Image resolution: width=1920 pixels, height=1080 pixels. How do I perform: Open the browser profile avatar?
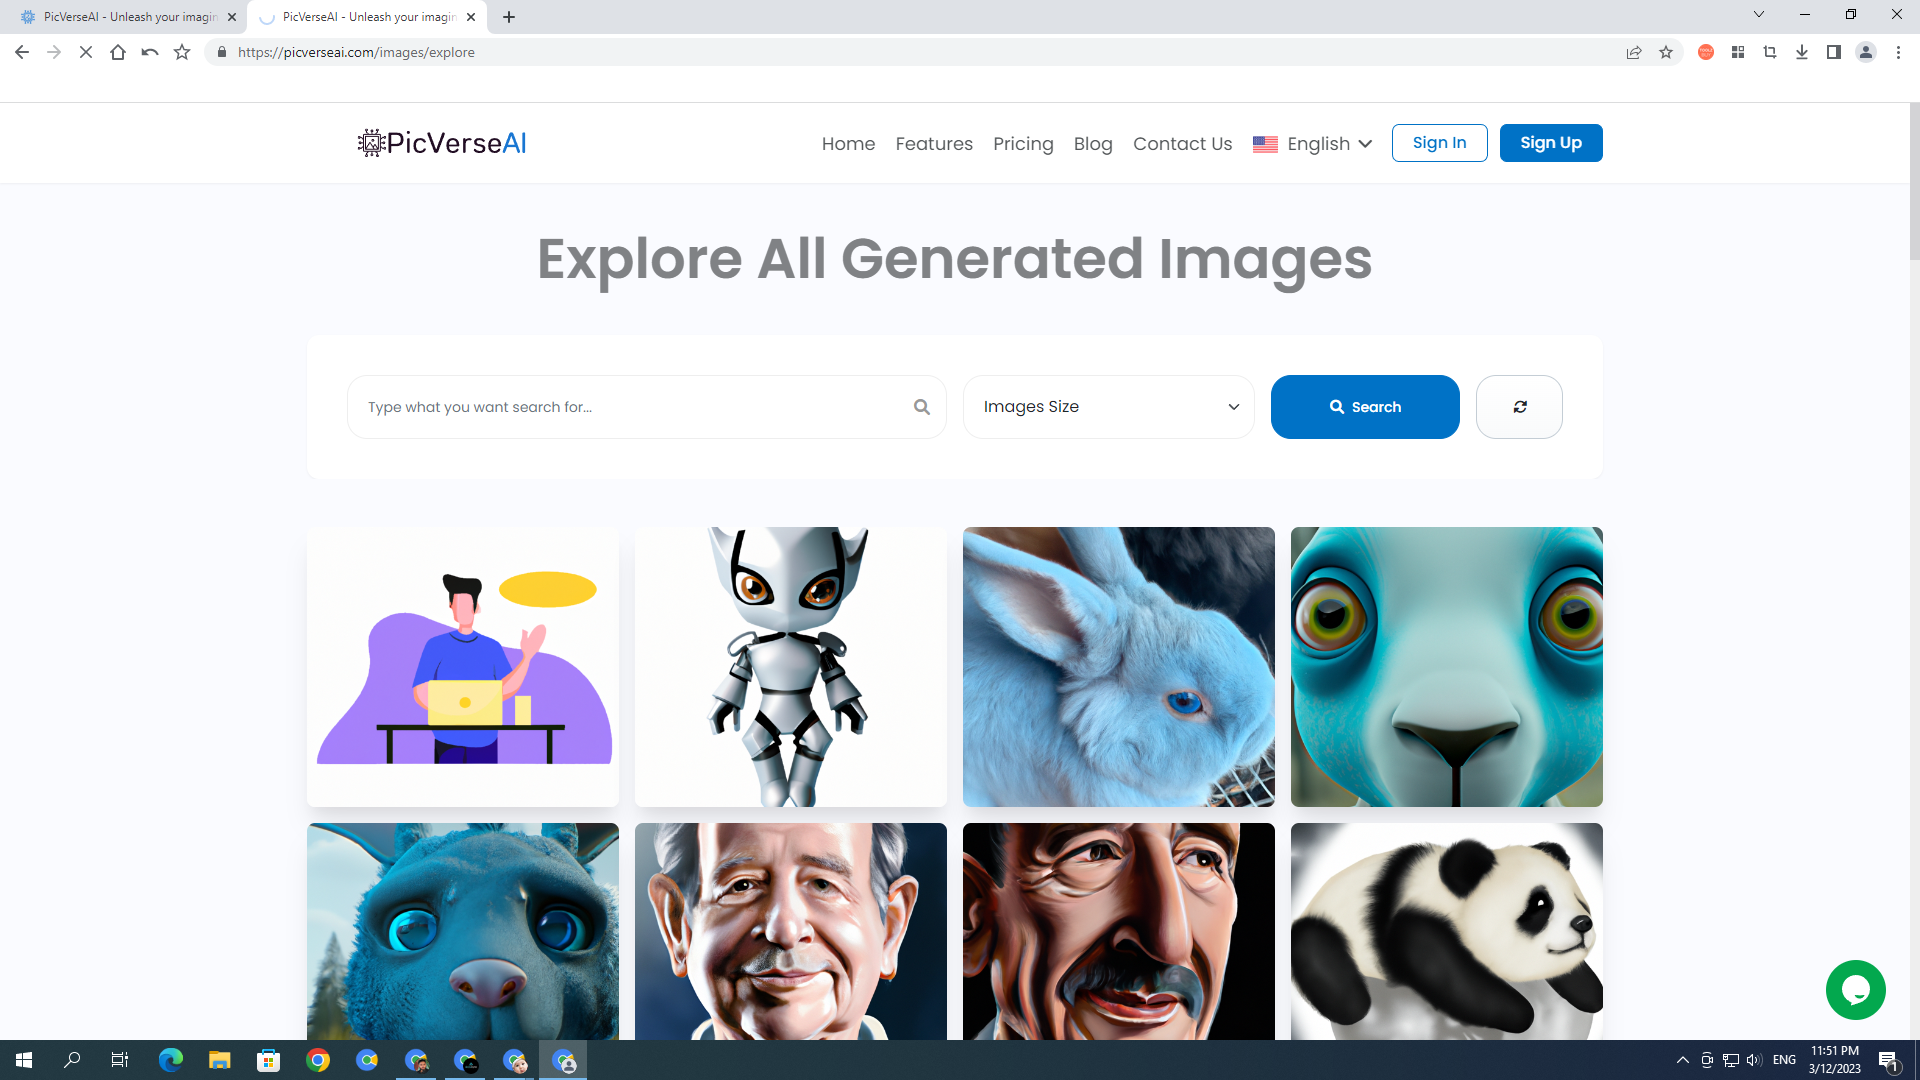1866,52
